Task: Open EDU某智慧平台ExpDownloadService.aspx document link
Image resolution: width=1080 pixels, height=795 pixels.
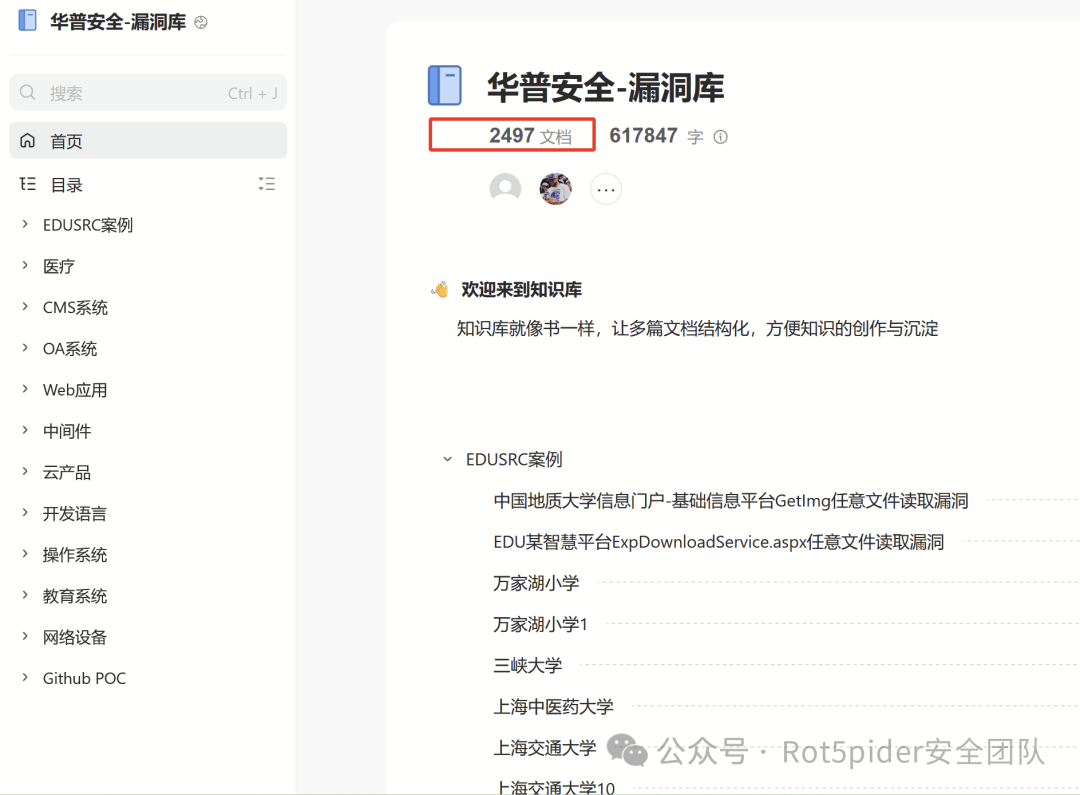Action: click(x=718, y=542)
